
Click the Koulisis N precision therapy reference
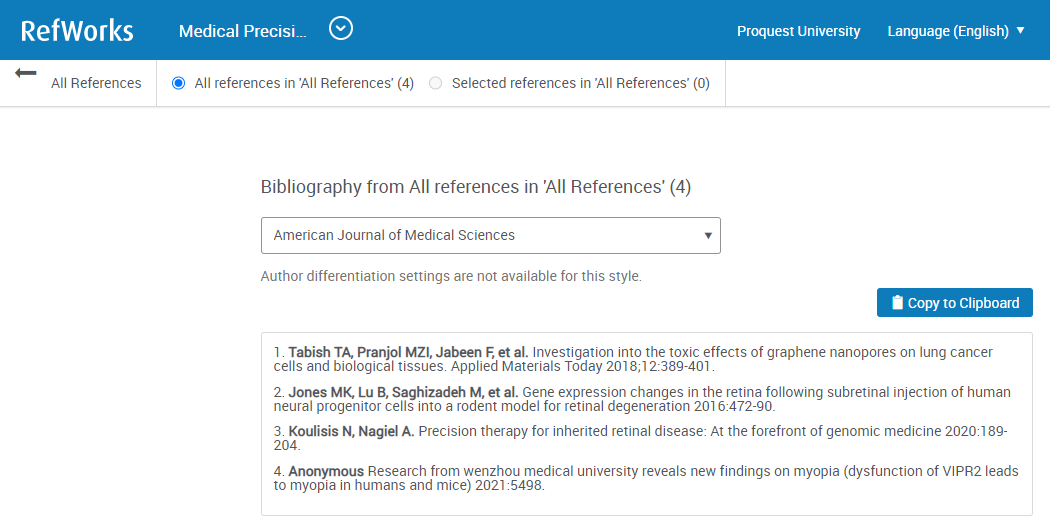(x=640, y=438)
